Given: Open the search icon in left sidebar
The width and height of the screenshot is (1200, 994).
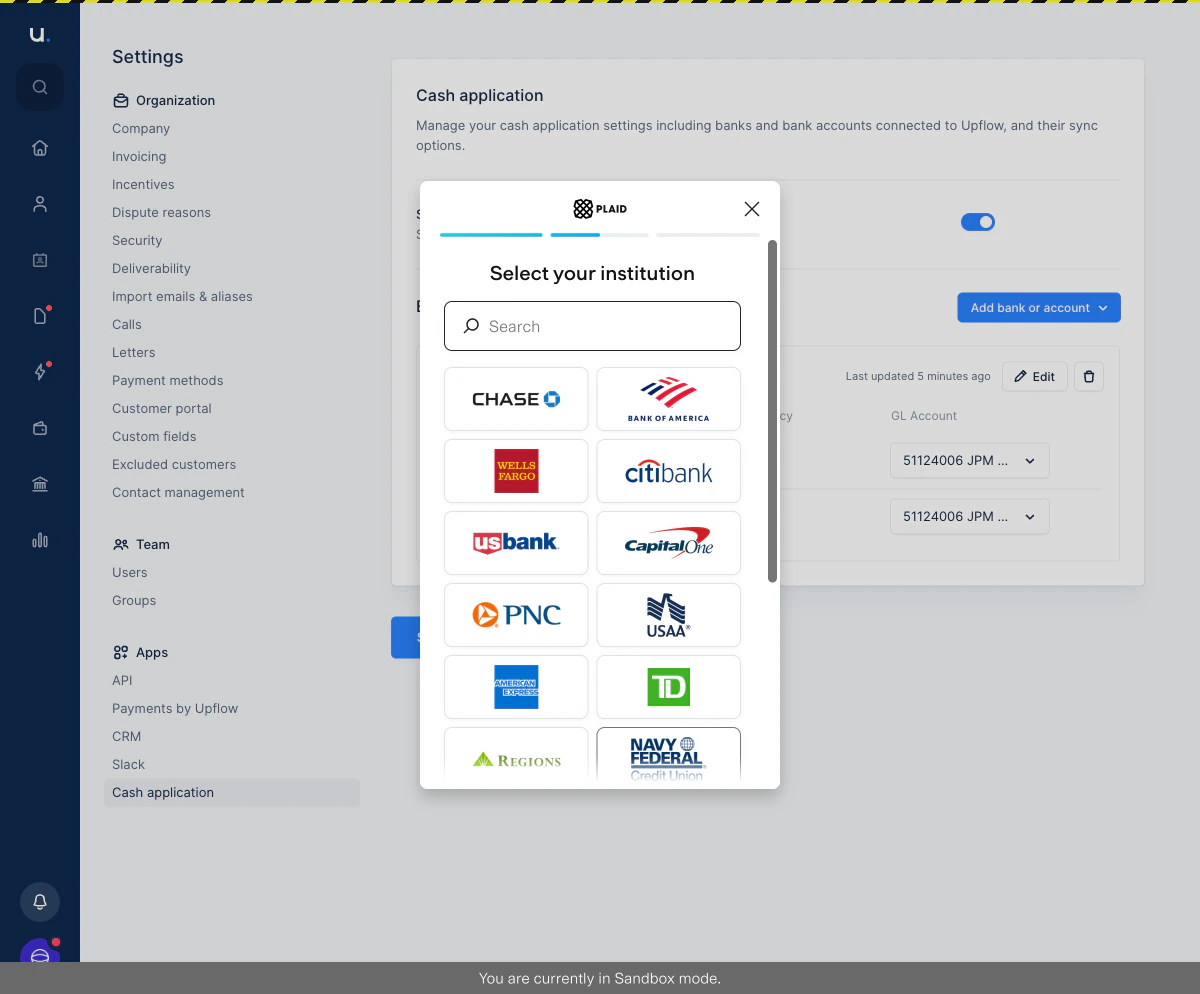Looking at the screenshot, I should click(40, 87).
